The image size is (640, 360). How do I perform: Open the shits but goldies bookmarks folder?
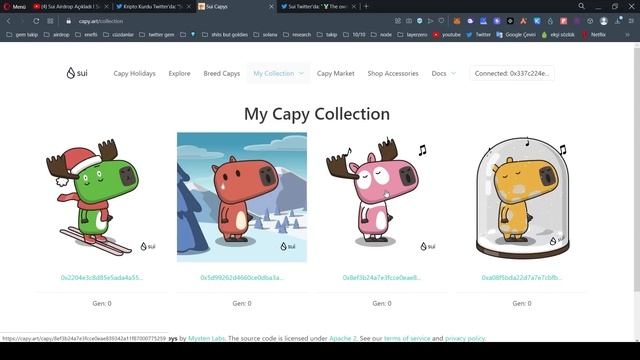pos(225,35)
